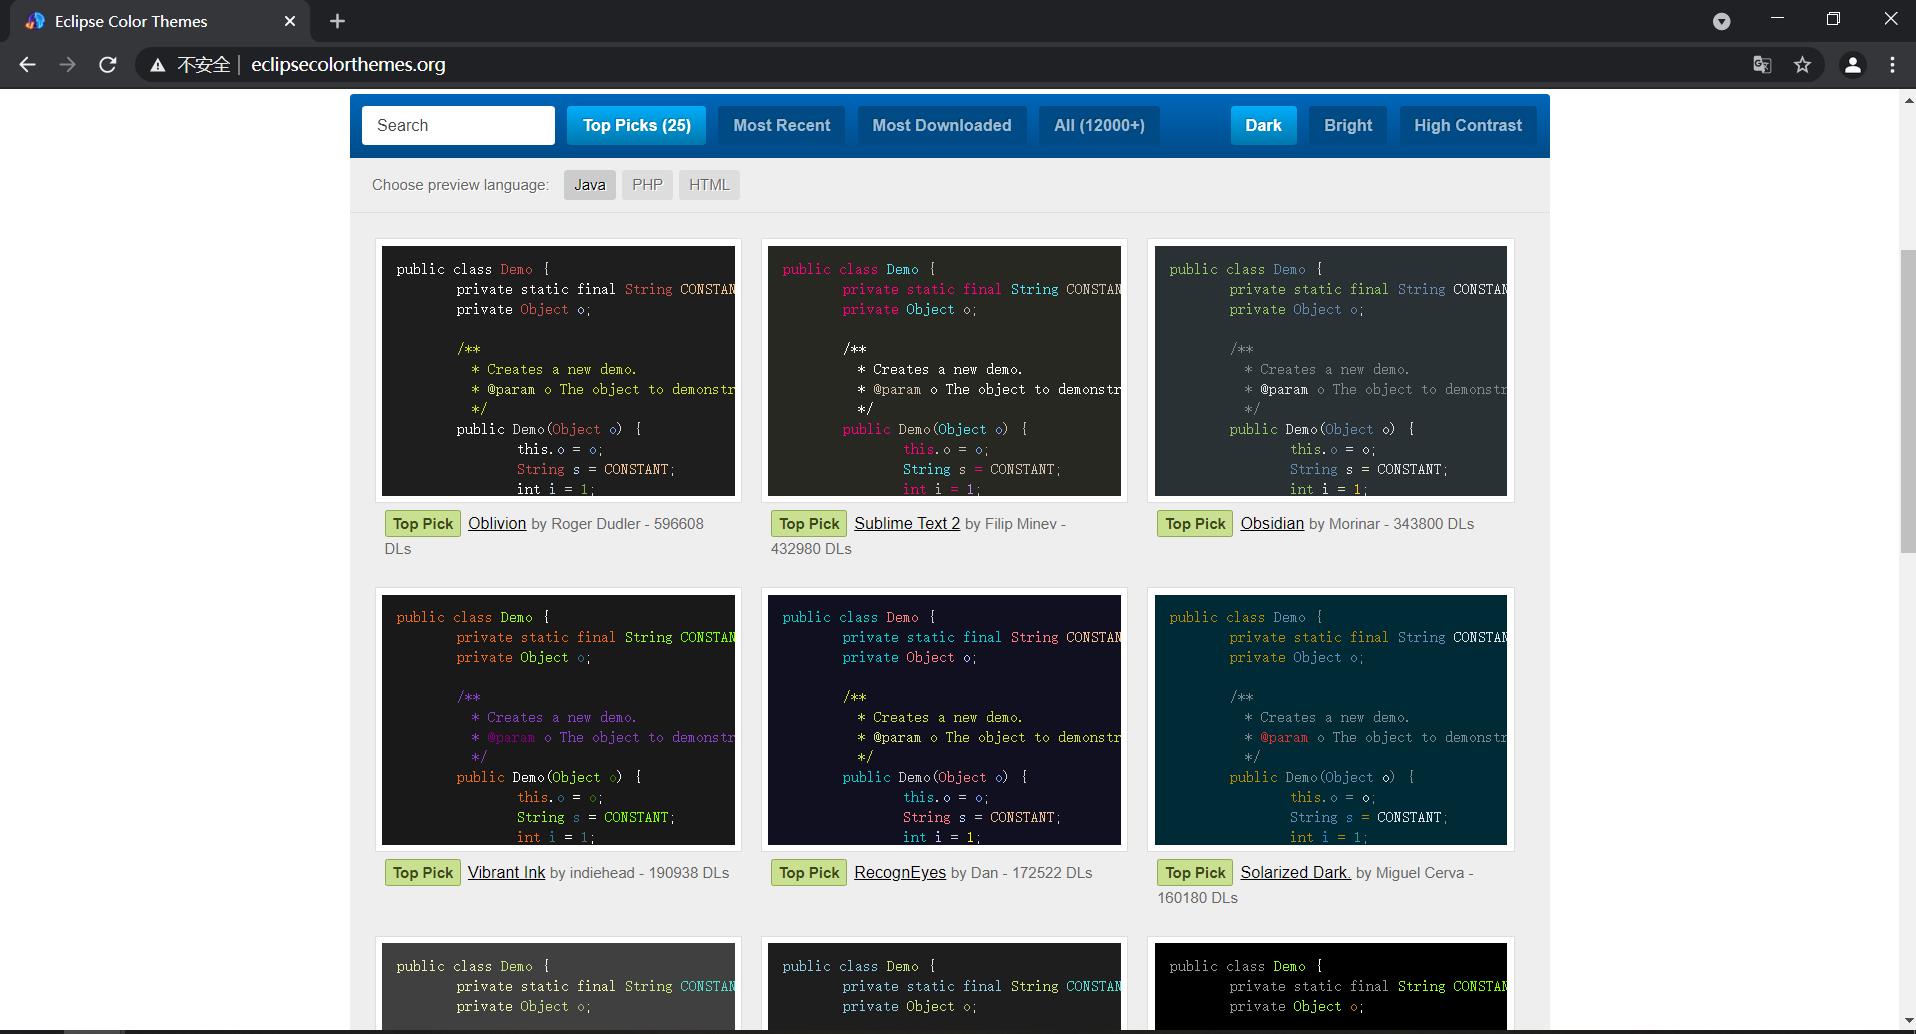Viewport: 1916px width, 1034px height.
Task: Click the 'by Morinar - 343800 DLs' text
Action: [1391, 524]
